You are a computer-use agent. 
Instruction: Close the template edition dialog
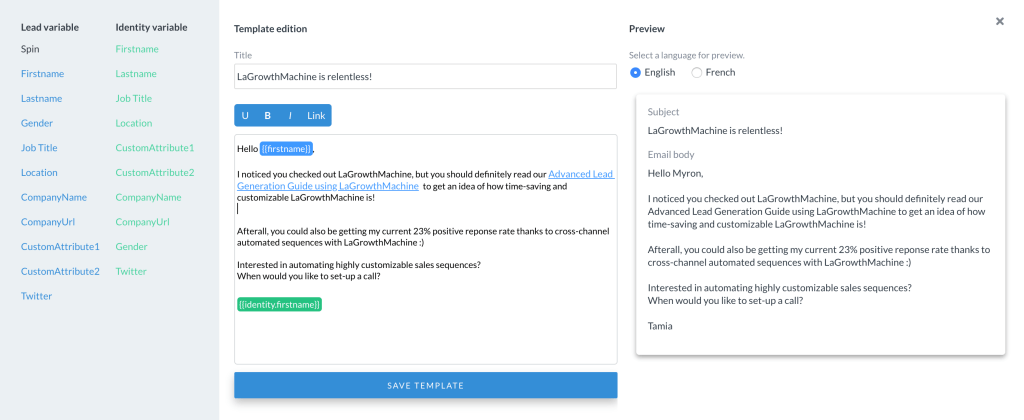(x=999, y=21)
